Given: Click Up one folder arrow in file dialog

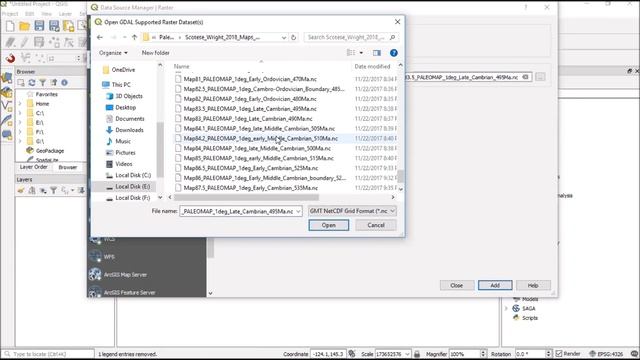Looking at the screenshot, I should click(x=134, y=37).
